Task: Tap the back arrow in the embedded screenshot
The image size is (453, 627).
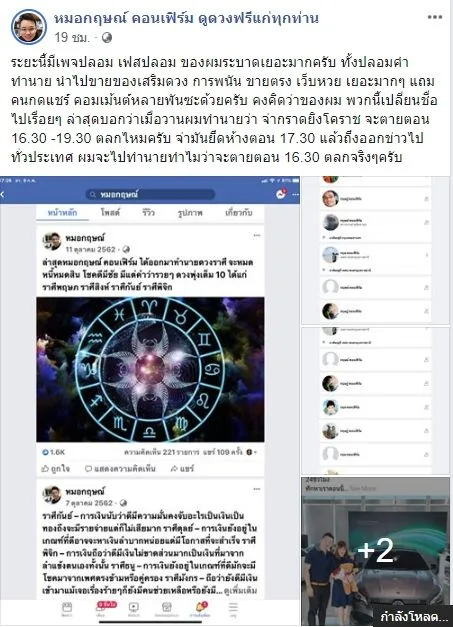Action: point(2,195)
